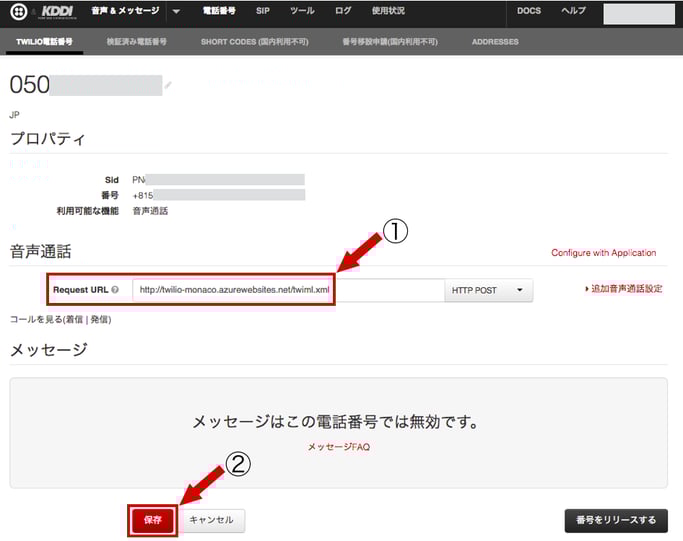Open the メッセージFAQ link

point(339,447)
